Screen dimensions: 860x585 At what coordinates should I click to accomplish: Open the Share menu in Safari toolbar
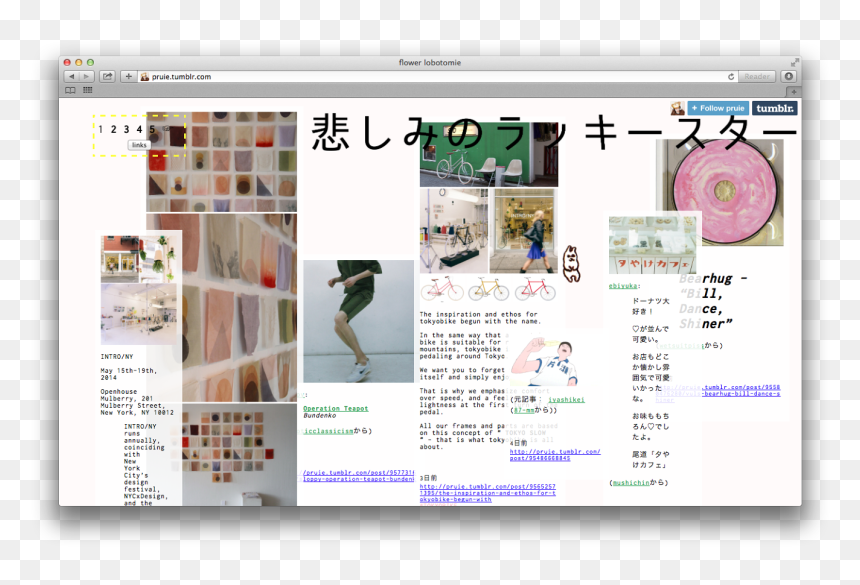coord(108,77)
